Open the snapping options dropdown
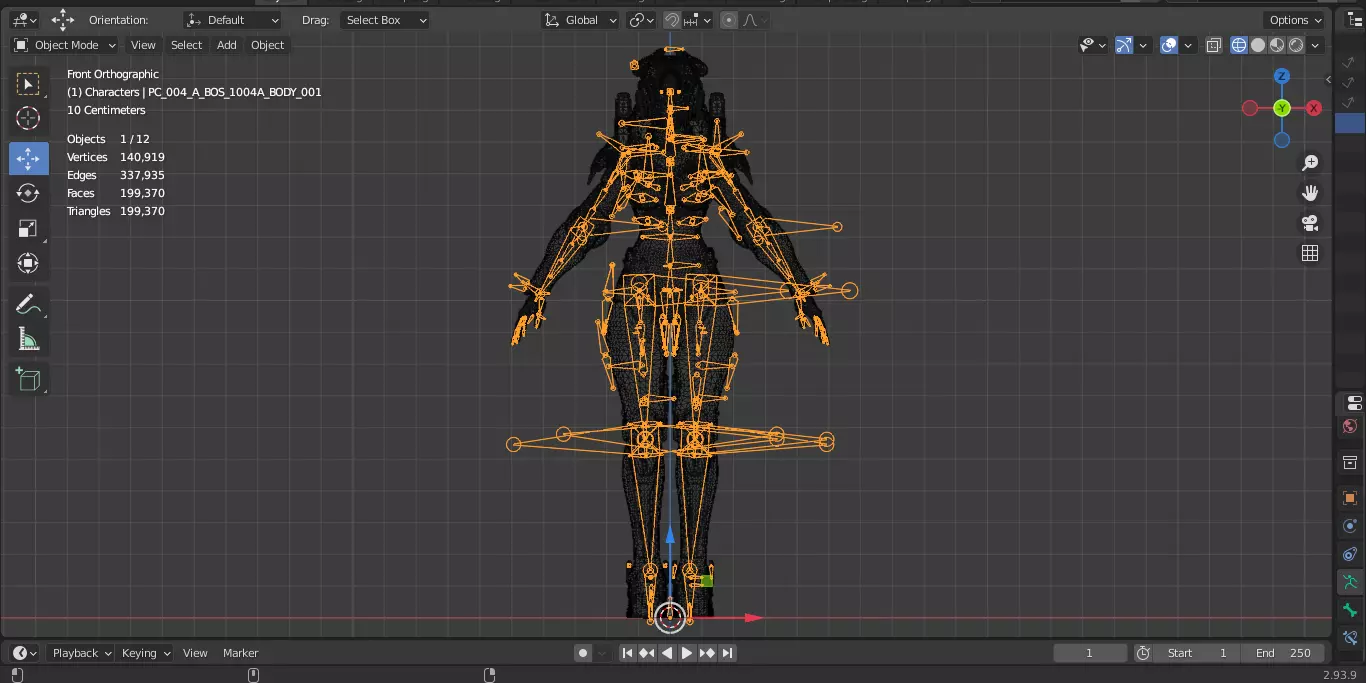1366x683 pixels. [x=698, y=20]
